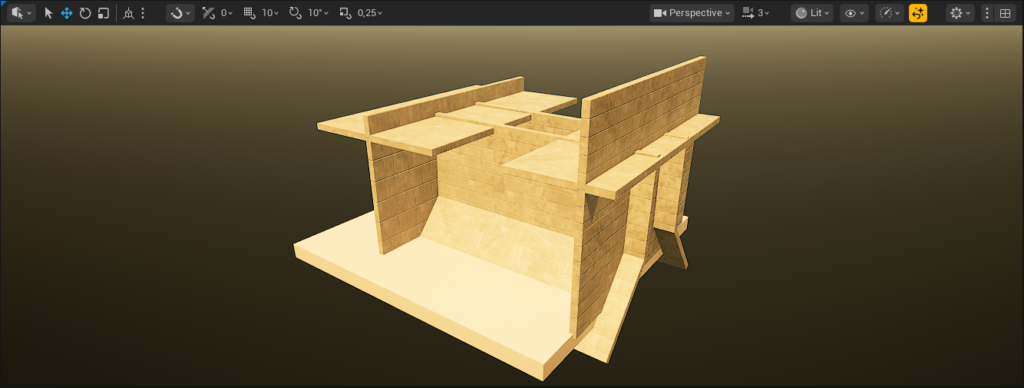This screenshot has height=388, width=1024.
Task: Switch to the Scale gizmo tool
Action: click(103, 13)
